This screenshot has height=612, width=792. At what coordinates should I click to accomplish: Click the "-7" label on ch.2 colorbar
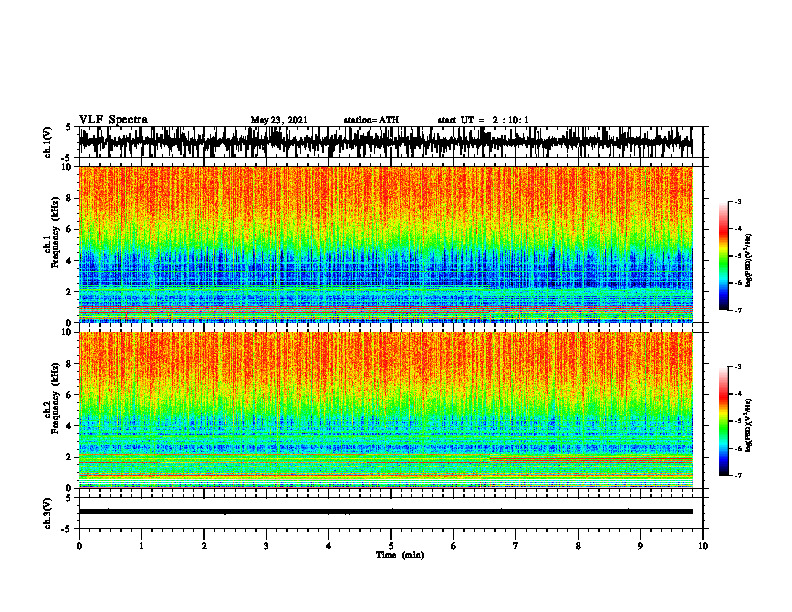[x=738, y=475]
